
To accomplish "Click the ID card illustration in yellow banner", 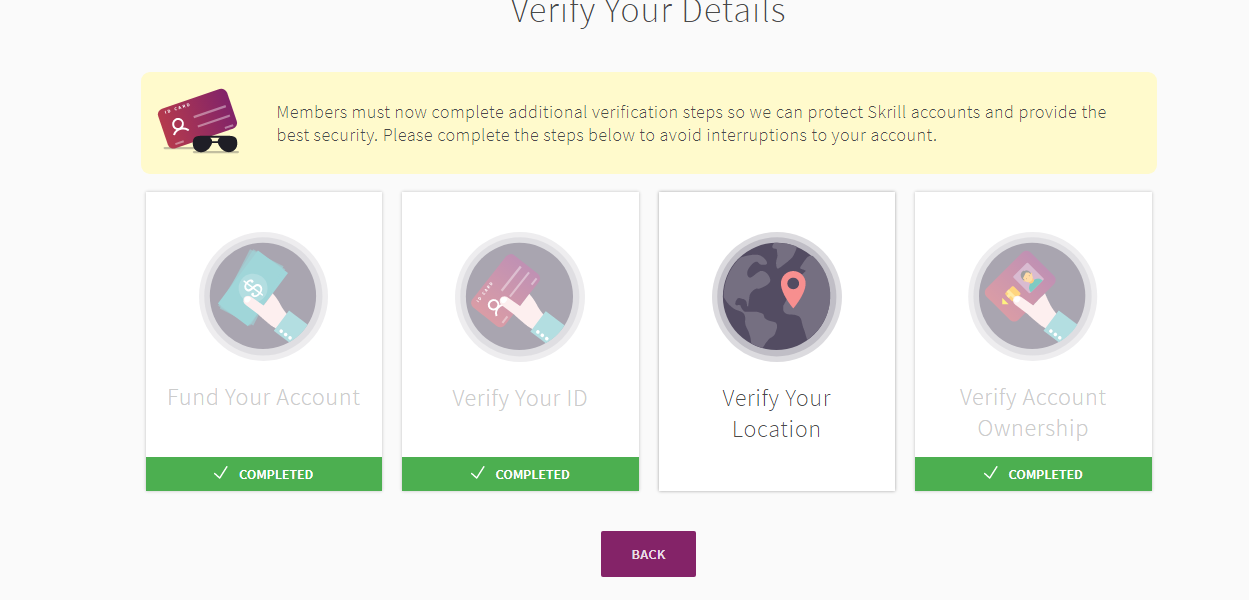I will [x=197, y=117].
